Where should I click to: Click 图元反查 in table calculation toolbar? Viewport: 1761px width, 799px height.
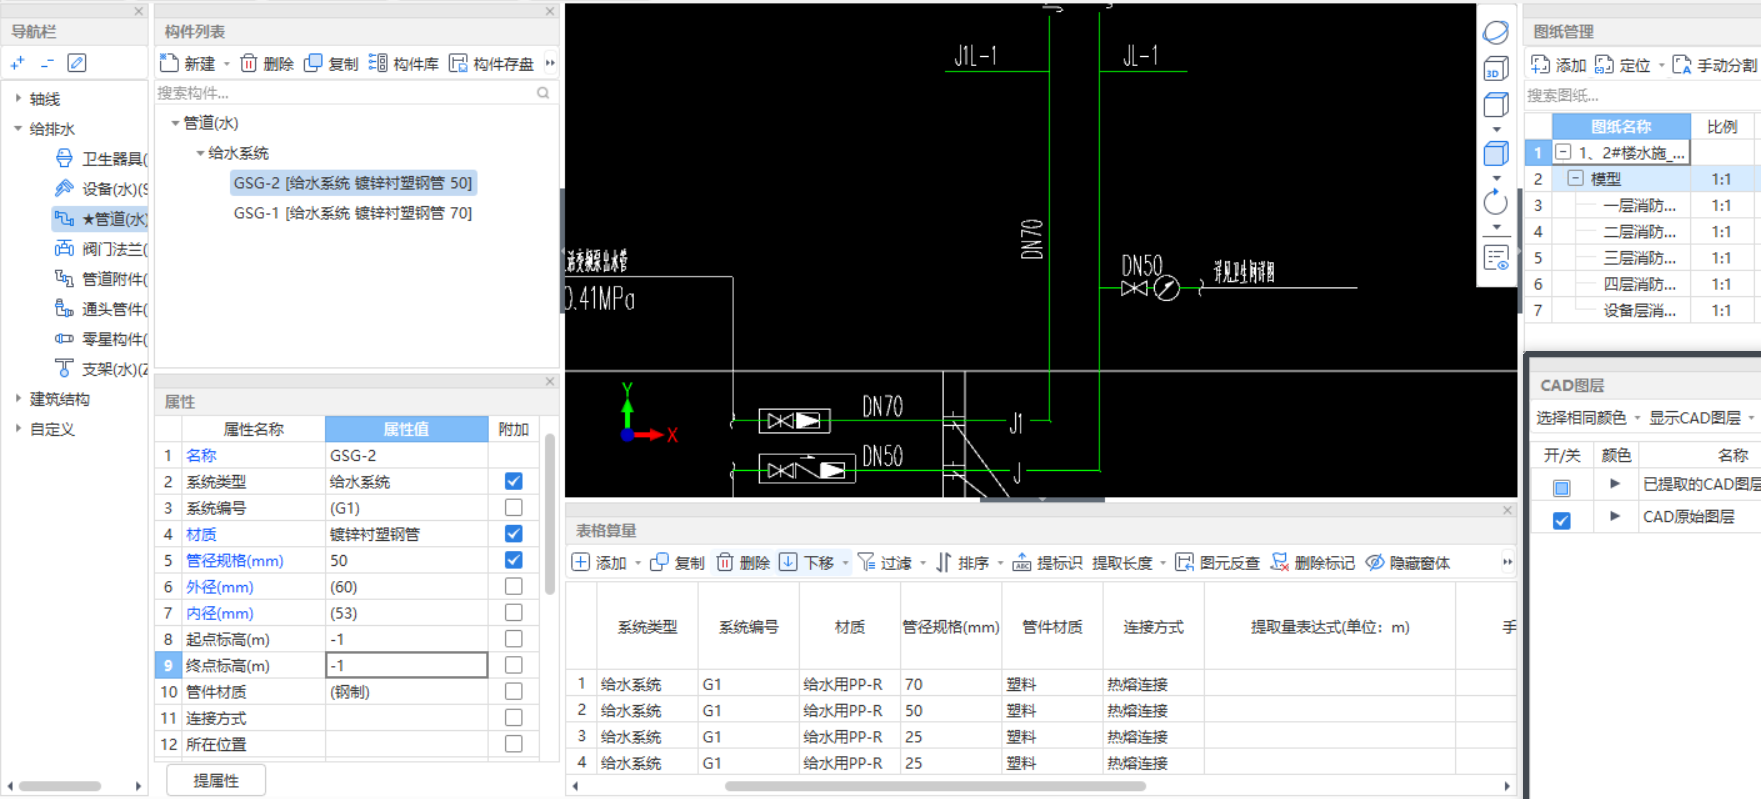coord(1217,563)
